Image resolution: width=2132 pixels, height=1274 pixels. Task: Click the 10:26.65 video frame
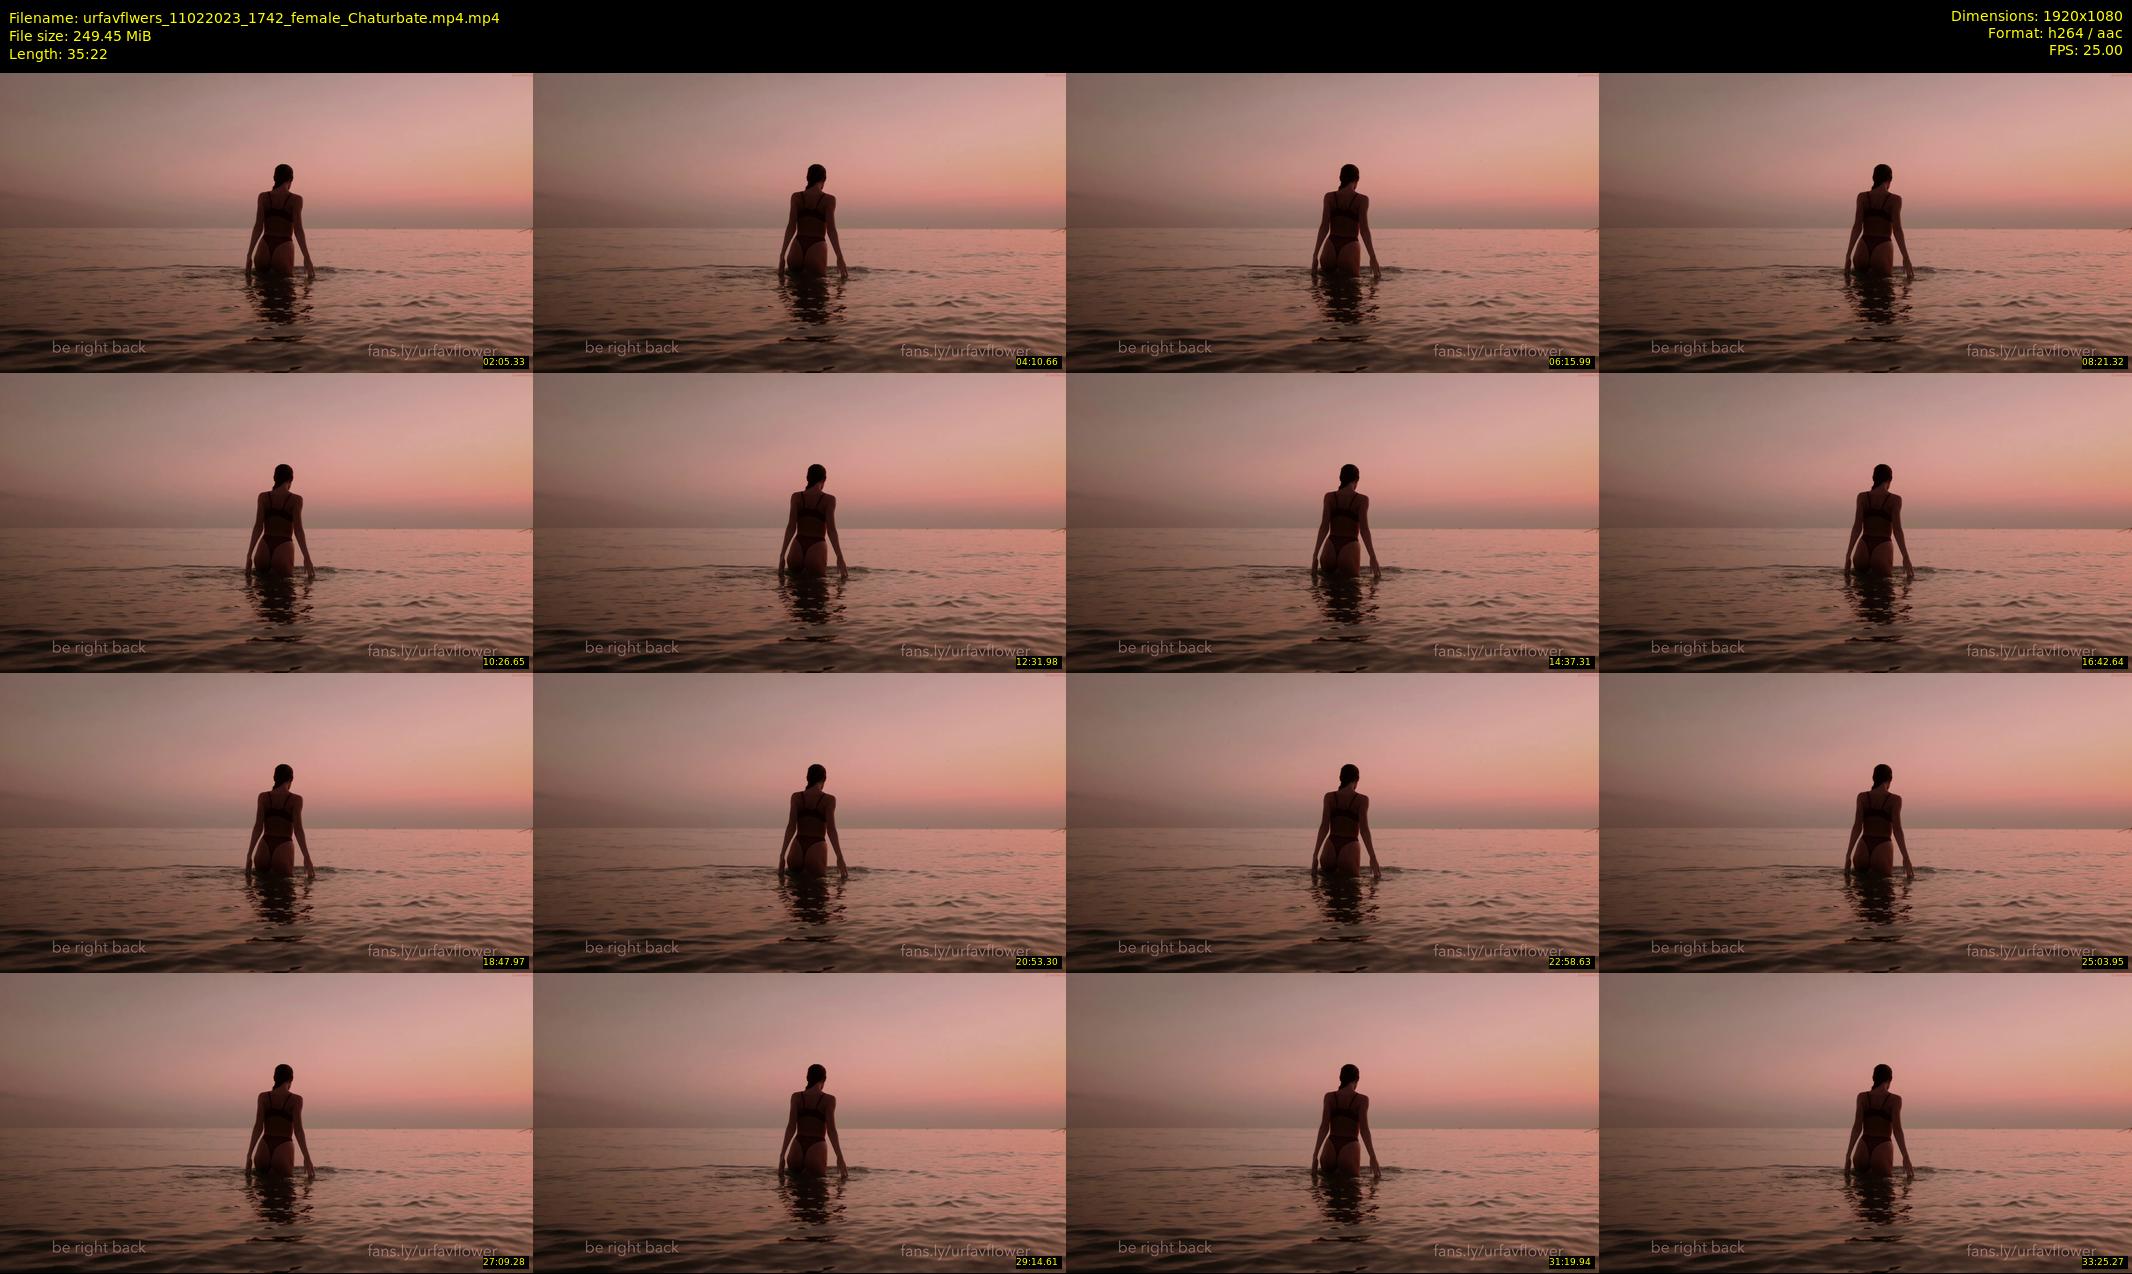[x=266, y=522]
